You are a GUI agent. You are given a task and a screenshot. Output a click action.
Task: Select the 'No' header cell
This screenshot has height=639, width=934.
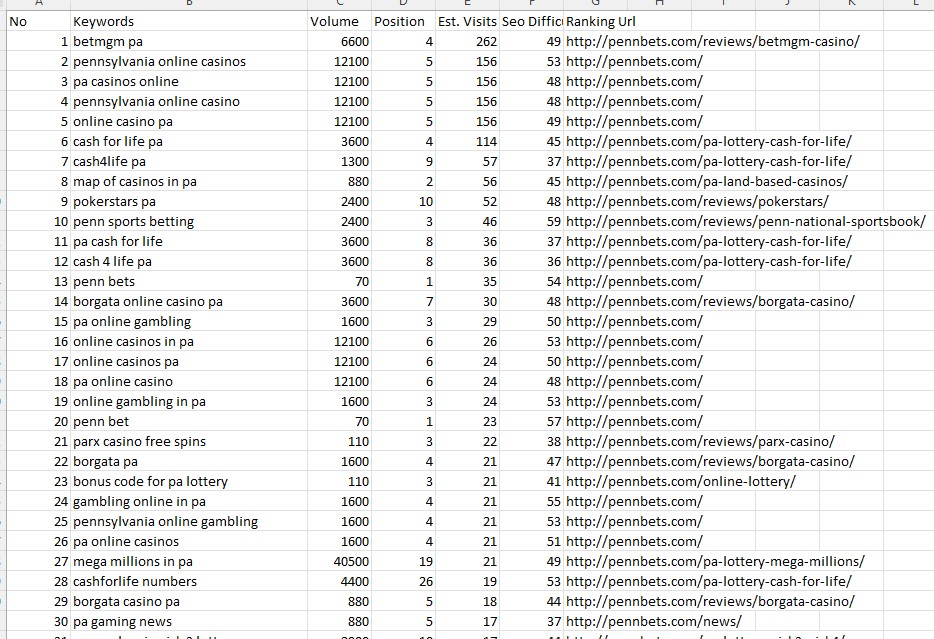pos(38,21)
